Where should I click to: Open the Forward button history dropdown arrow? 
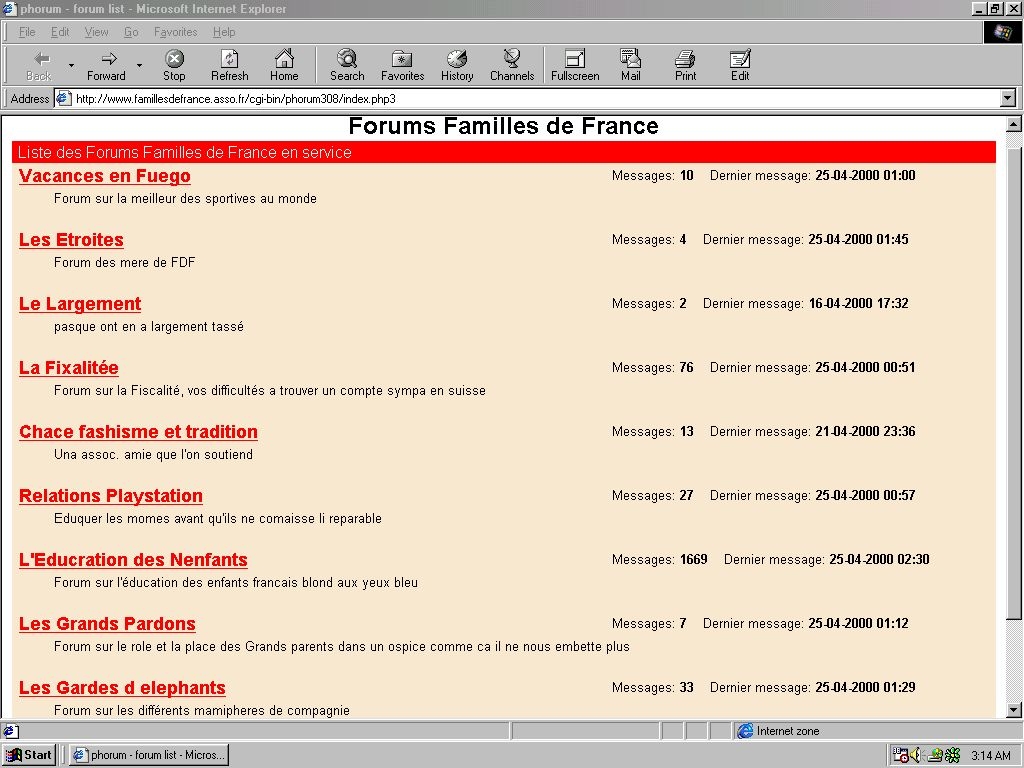(139, 66)
